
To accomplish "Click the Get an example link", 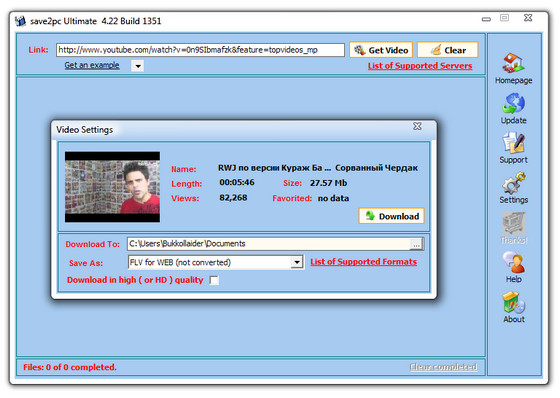I will 92,65.
